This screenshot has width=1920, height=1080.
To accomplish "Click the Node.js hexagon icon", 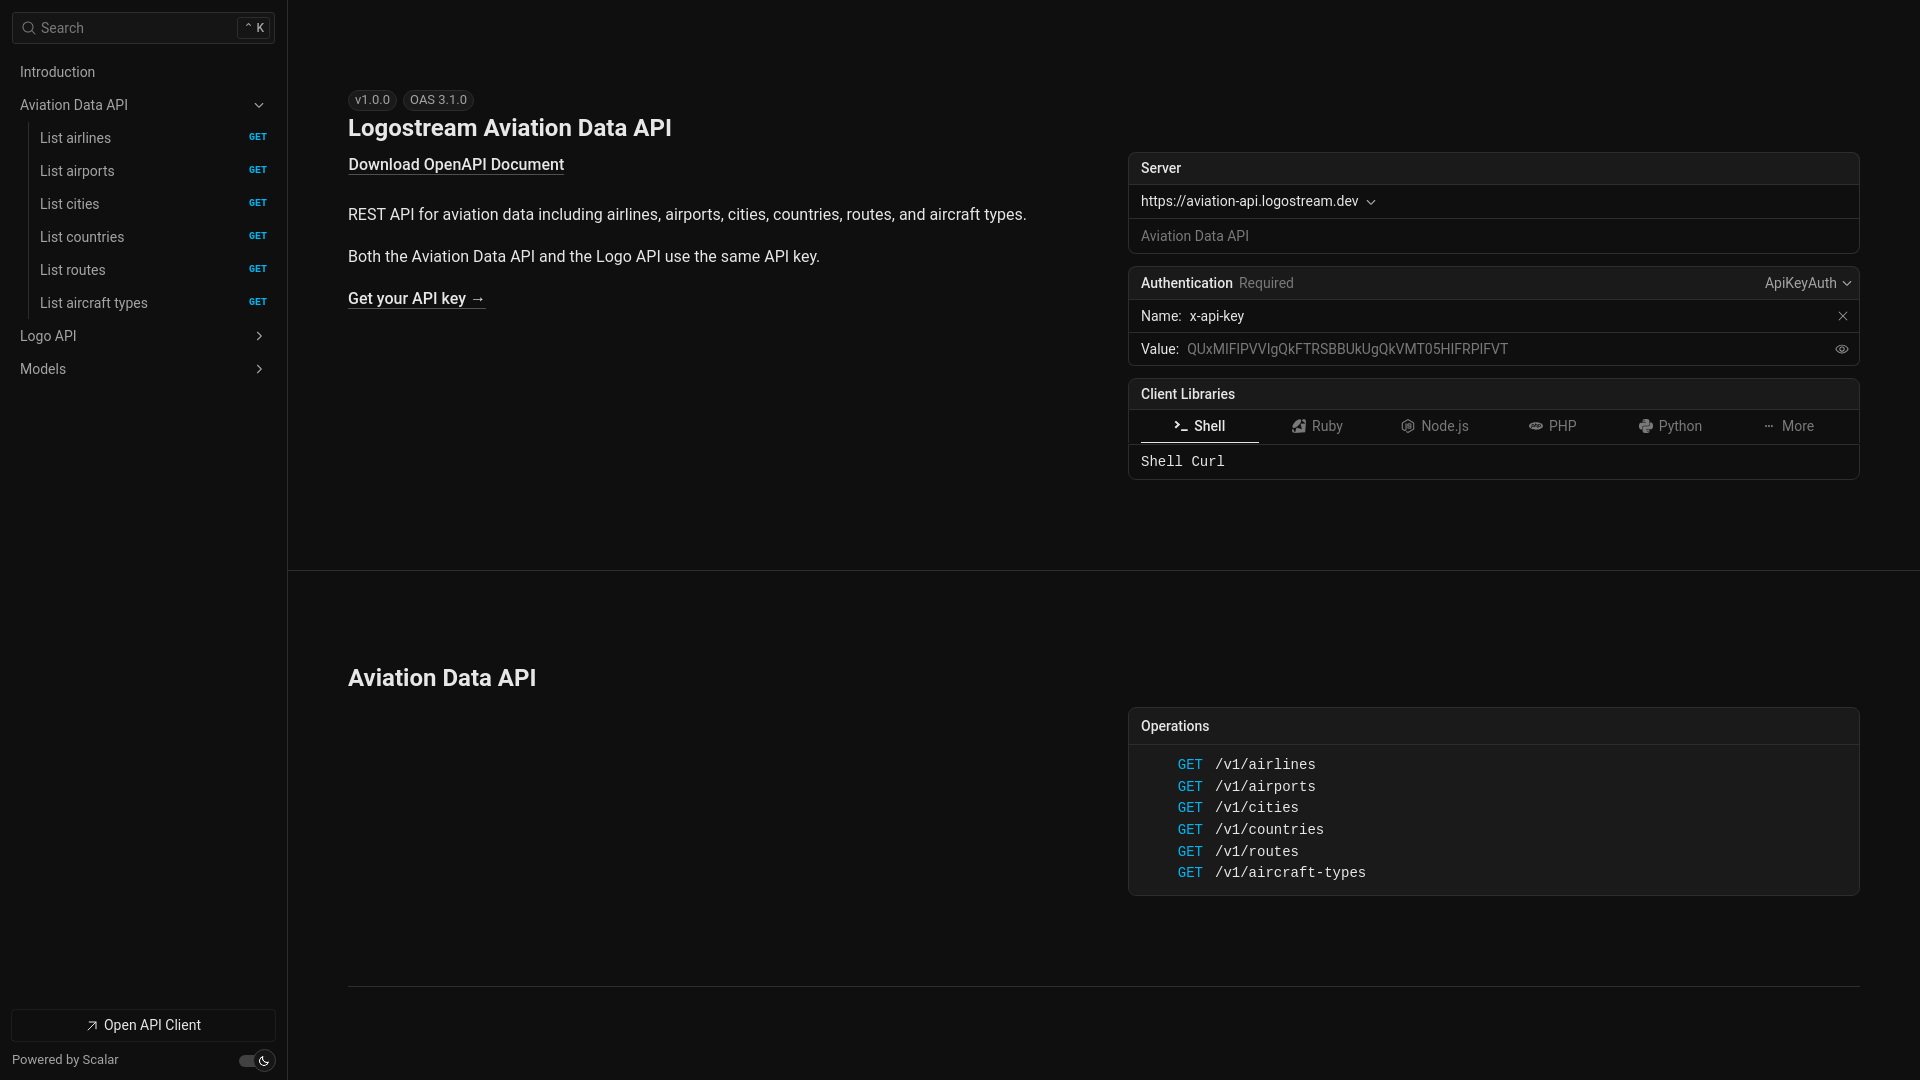I will point(1408,426).
